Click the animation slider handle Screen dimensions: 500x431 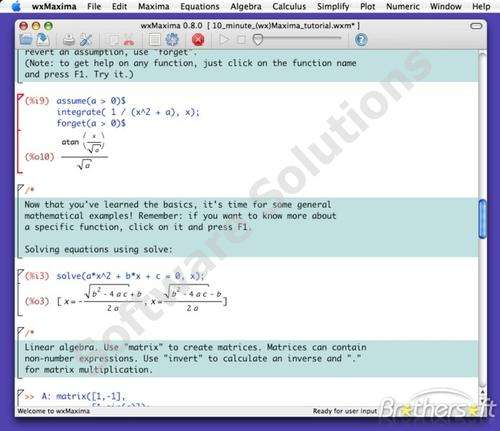point(258,40)
